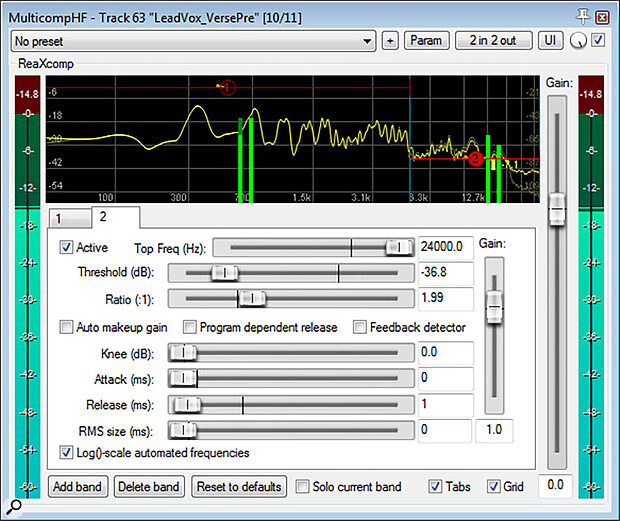Click the plus preset button
The image size is (620, 521).
tap(390, 41)
